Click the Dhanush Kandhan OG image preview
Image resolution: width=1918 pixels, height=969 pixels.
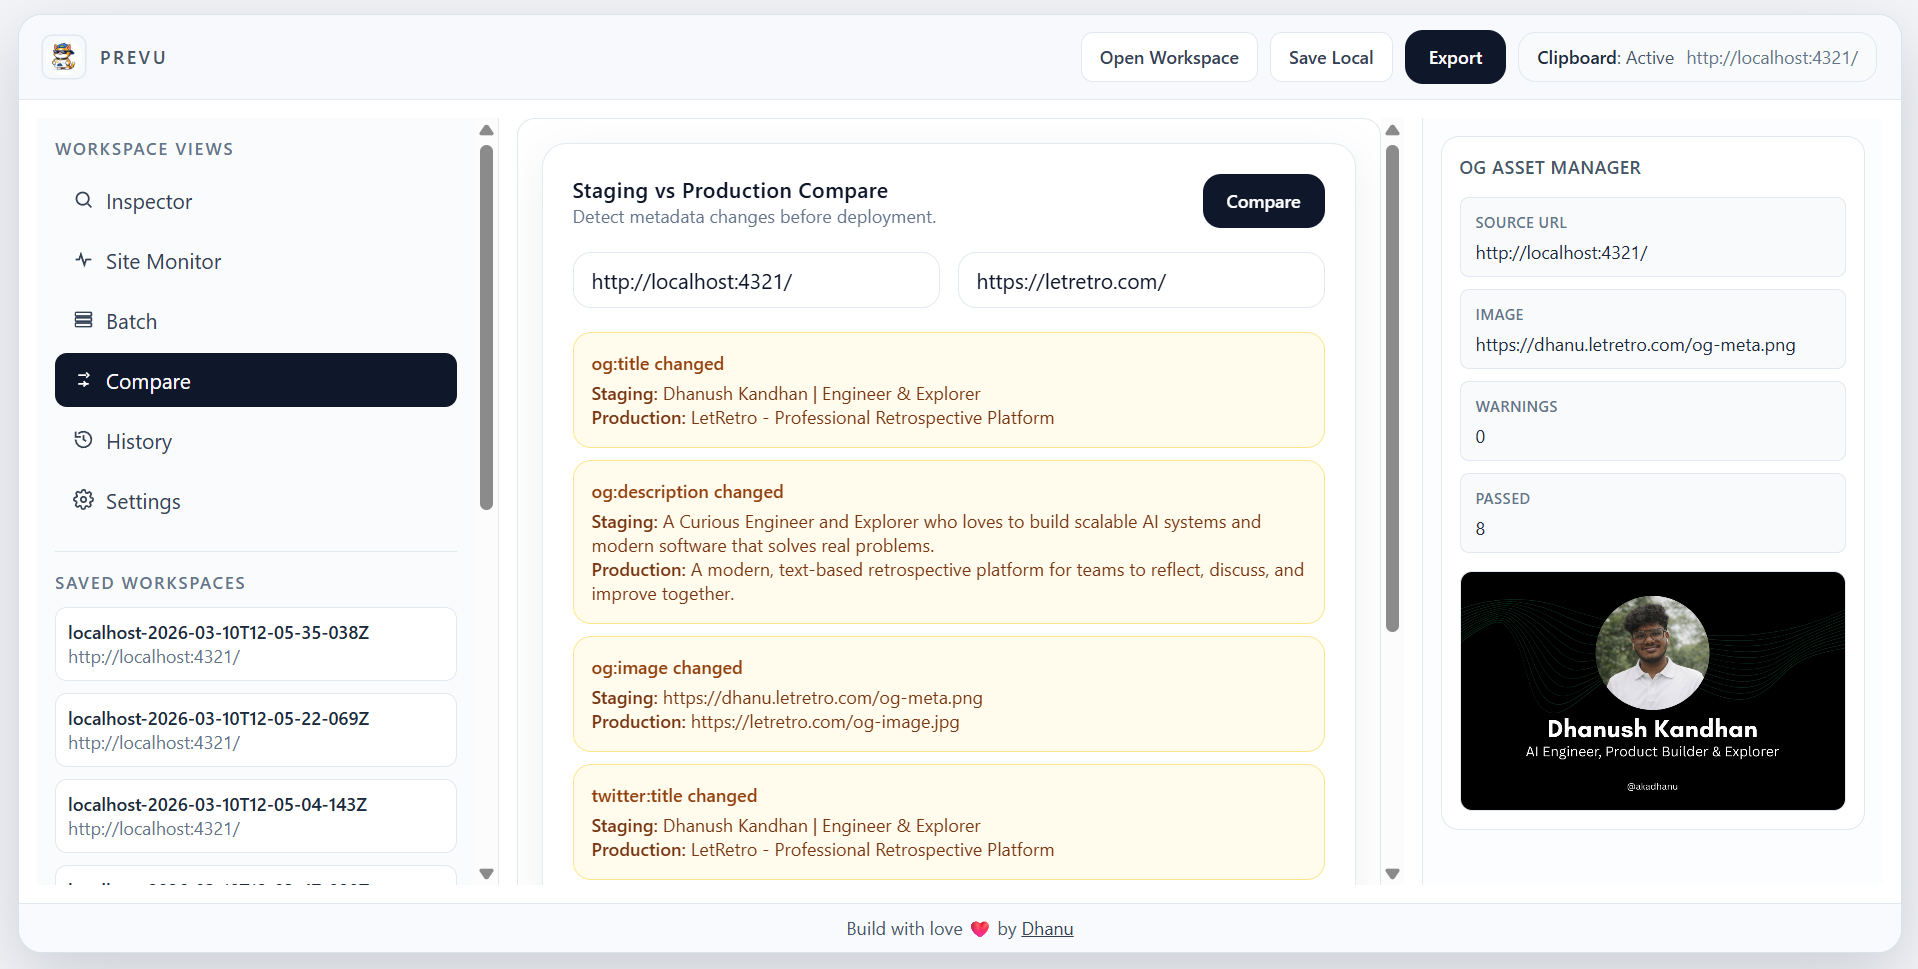(1651, 690)
